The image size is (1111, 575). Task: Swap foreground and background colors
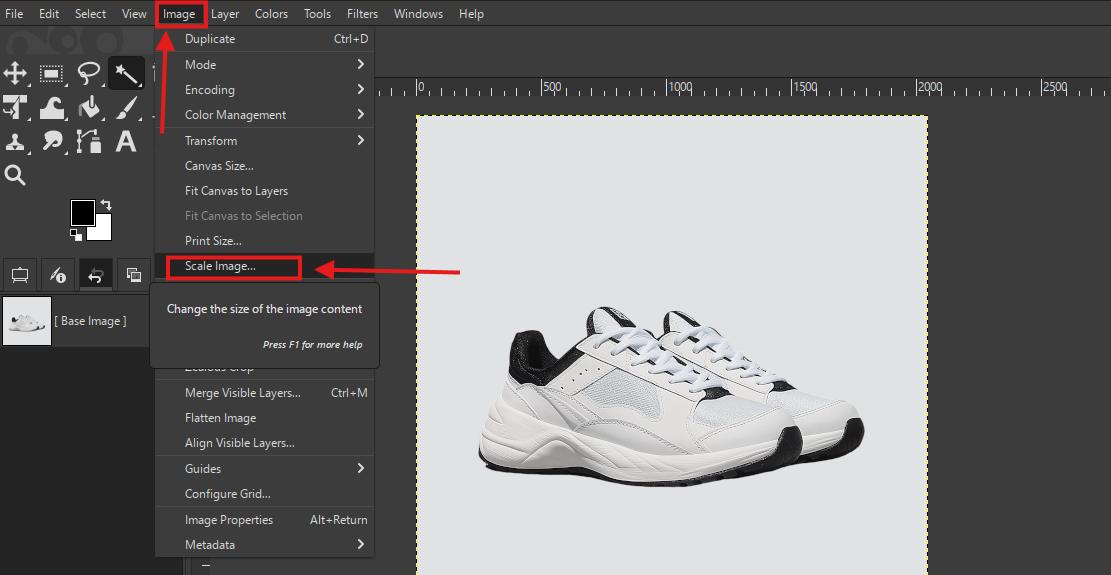(x=105, y=205)
